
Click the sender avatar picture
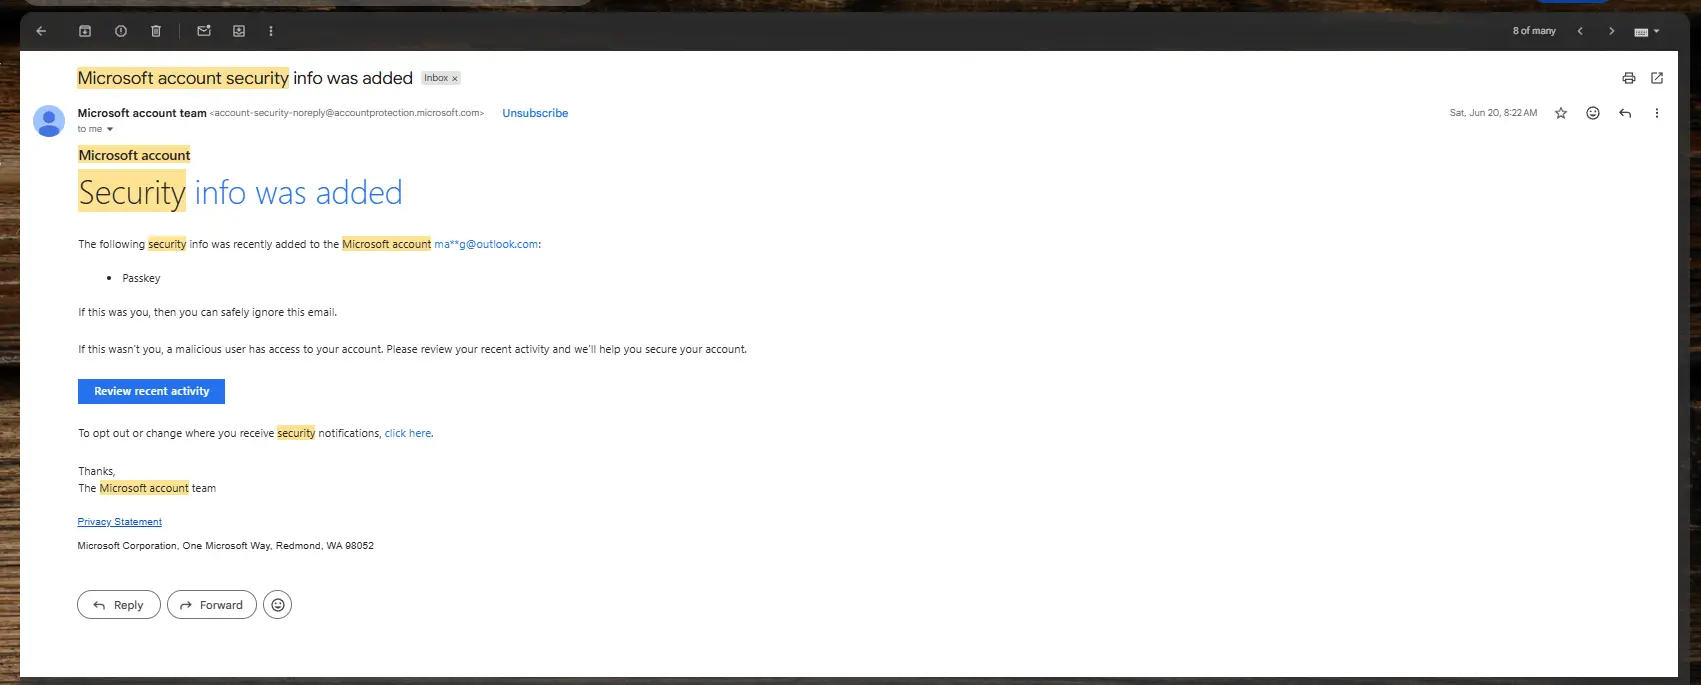coord(49,121)
